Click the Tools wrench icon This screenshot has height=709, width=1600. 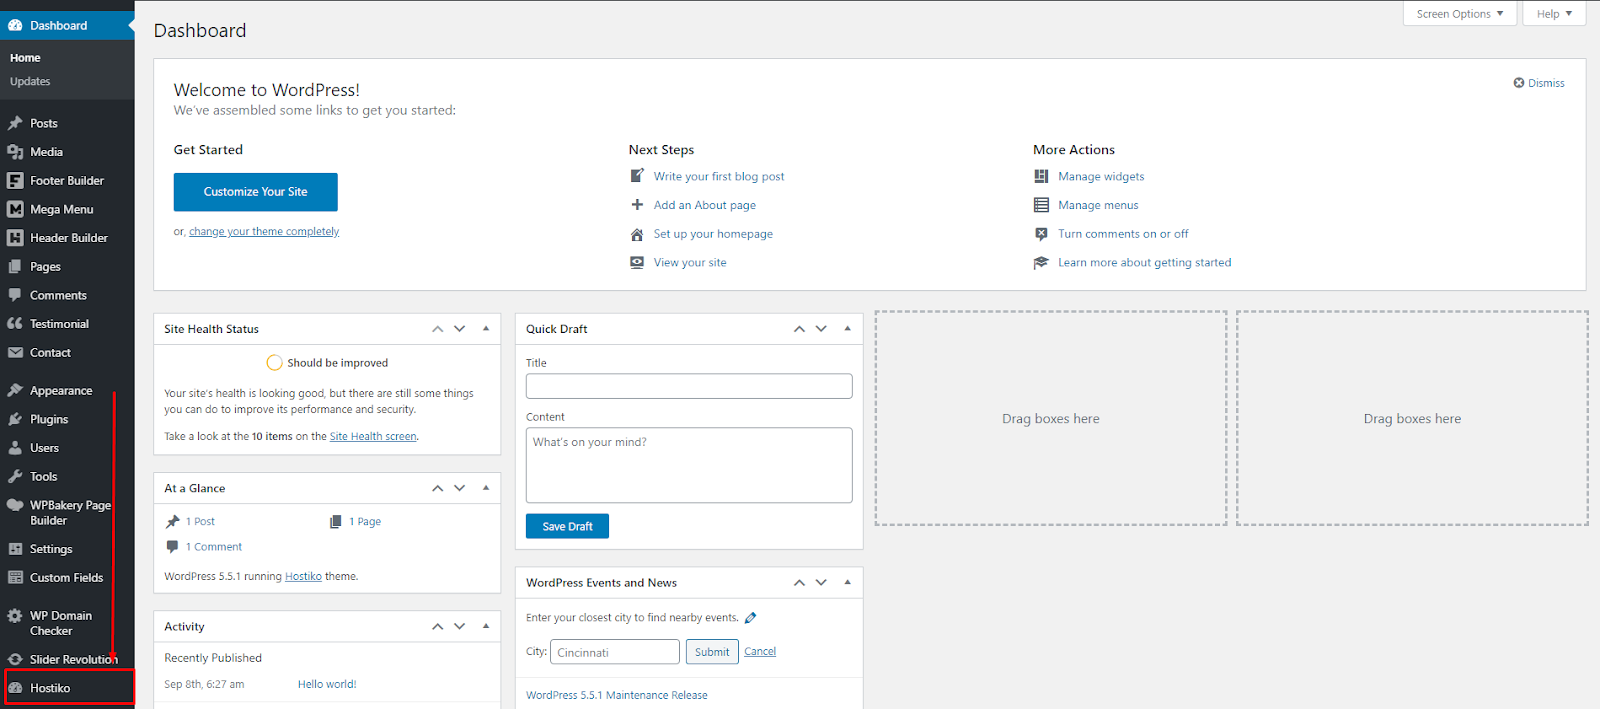15,477
